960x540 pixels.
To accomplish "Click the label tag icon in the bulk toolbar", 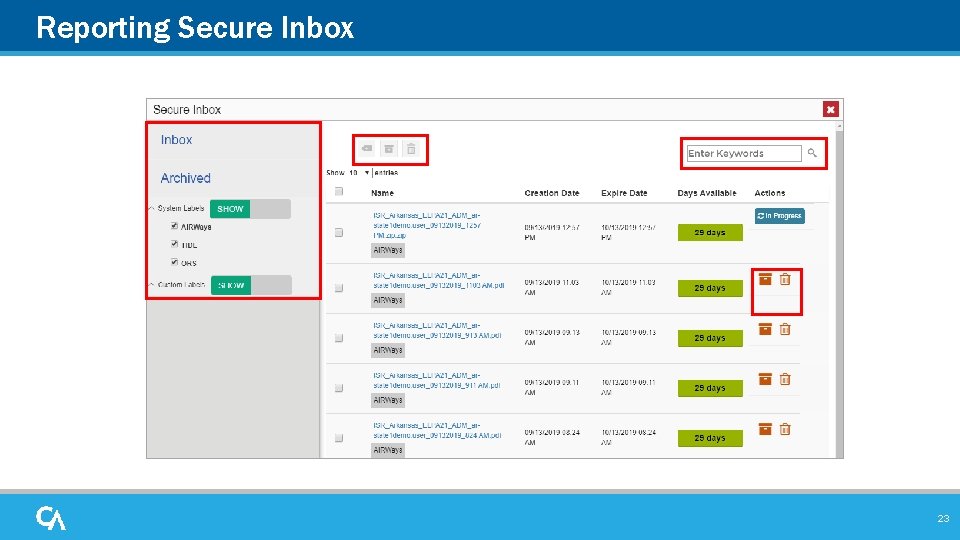I will point(367,149).
